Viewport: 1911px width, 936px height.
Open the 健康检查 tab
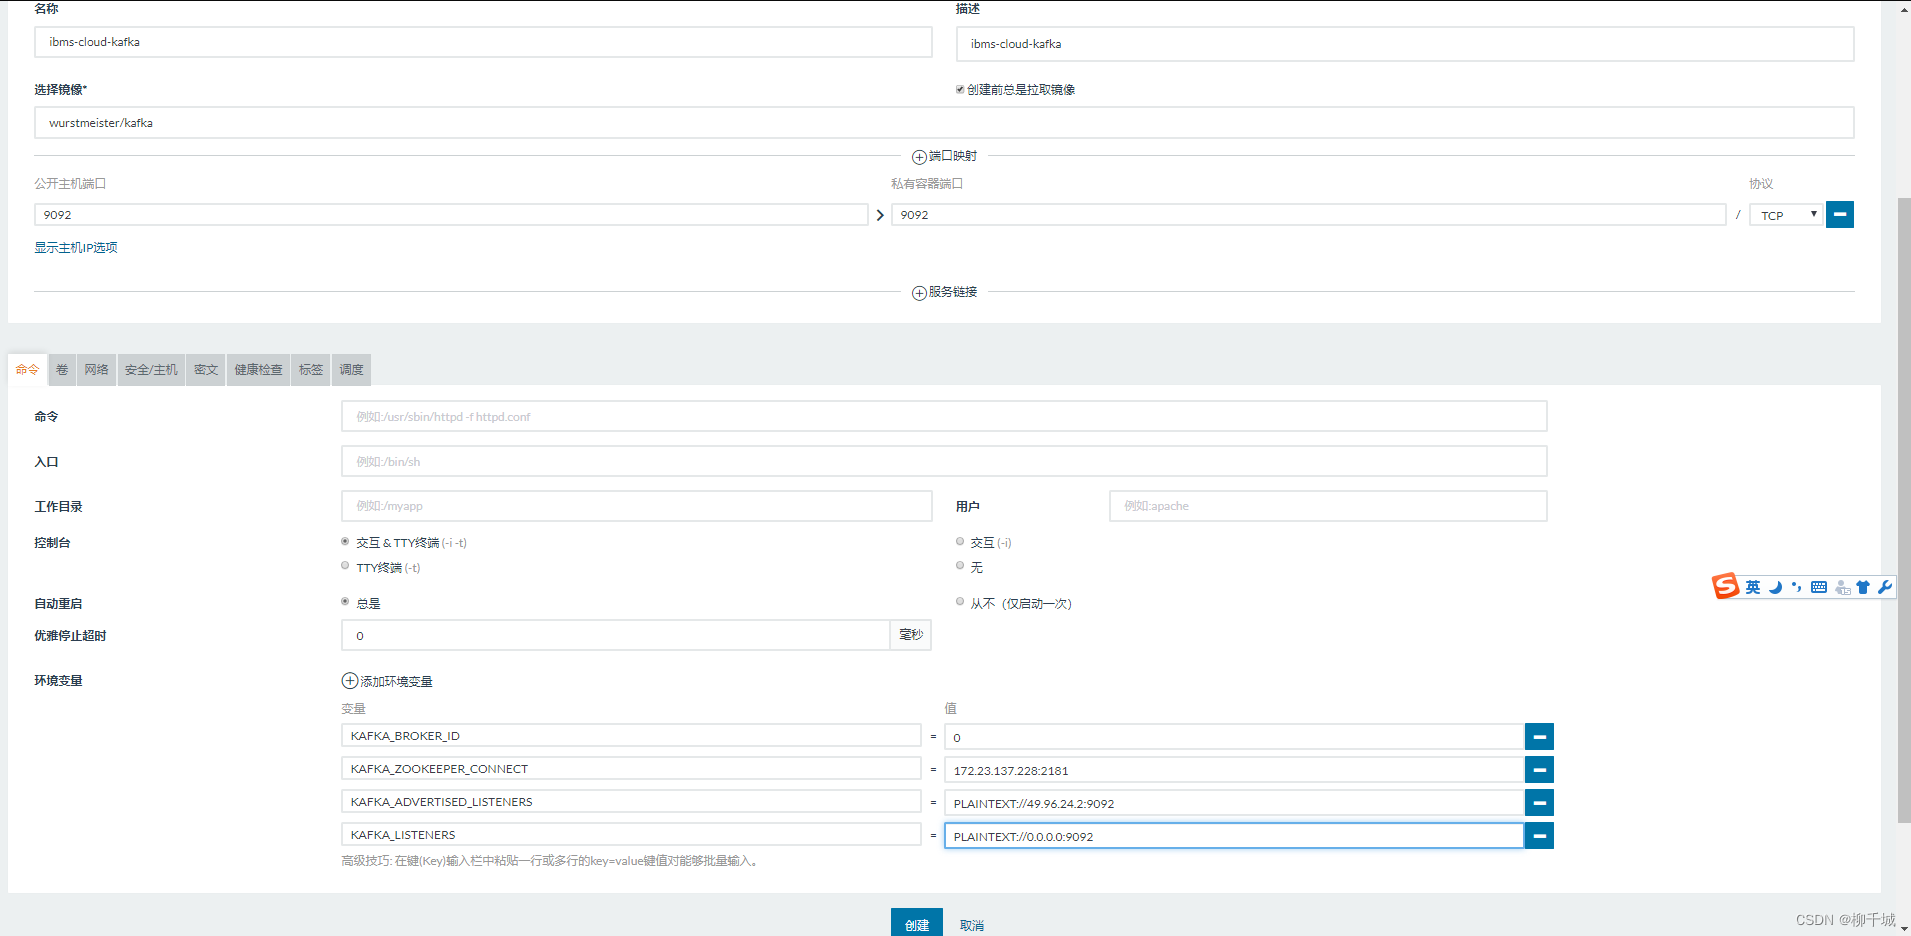pyautogui.click(x=259, y=370)
